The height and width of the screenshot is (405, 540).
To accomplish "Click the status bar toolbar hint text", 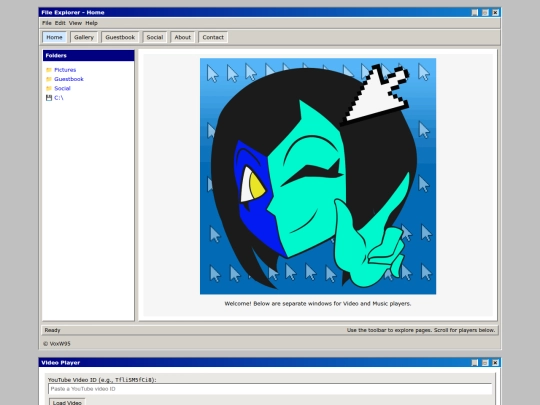I will 421,330.
